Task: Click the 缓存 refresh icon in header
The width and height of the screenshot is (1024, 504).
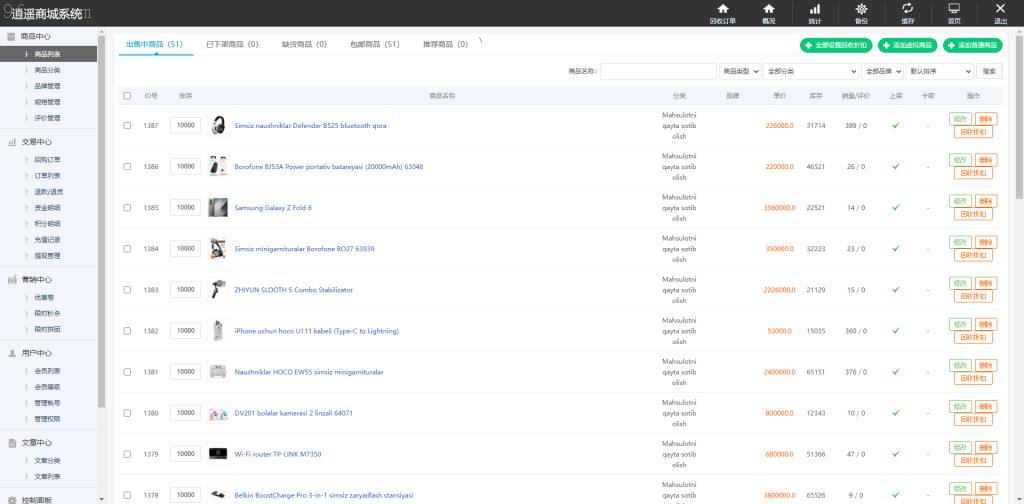Action: point(907,10)
